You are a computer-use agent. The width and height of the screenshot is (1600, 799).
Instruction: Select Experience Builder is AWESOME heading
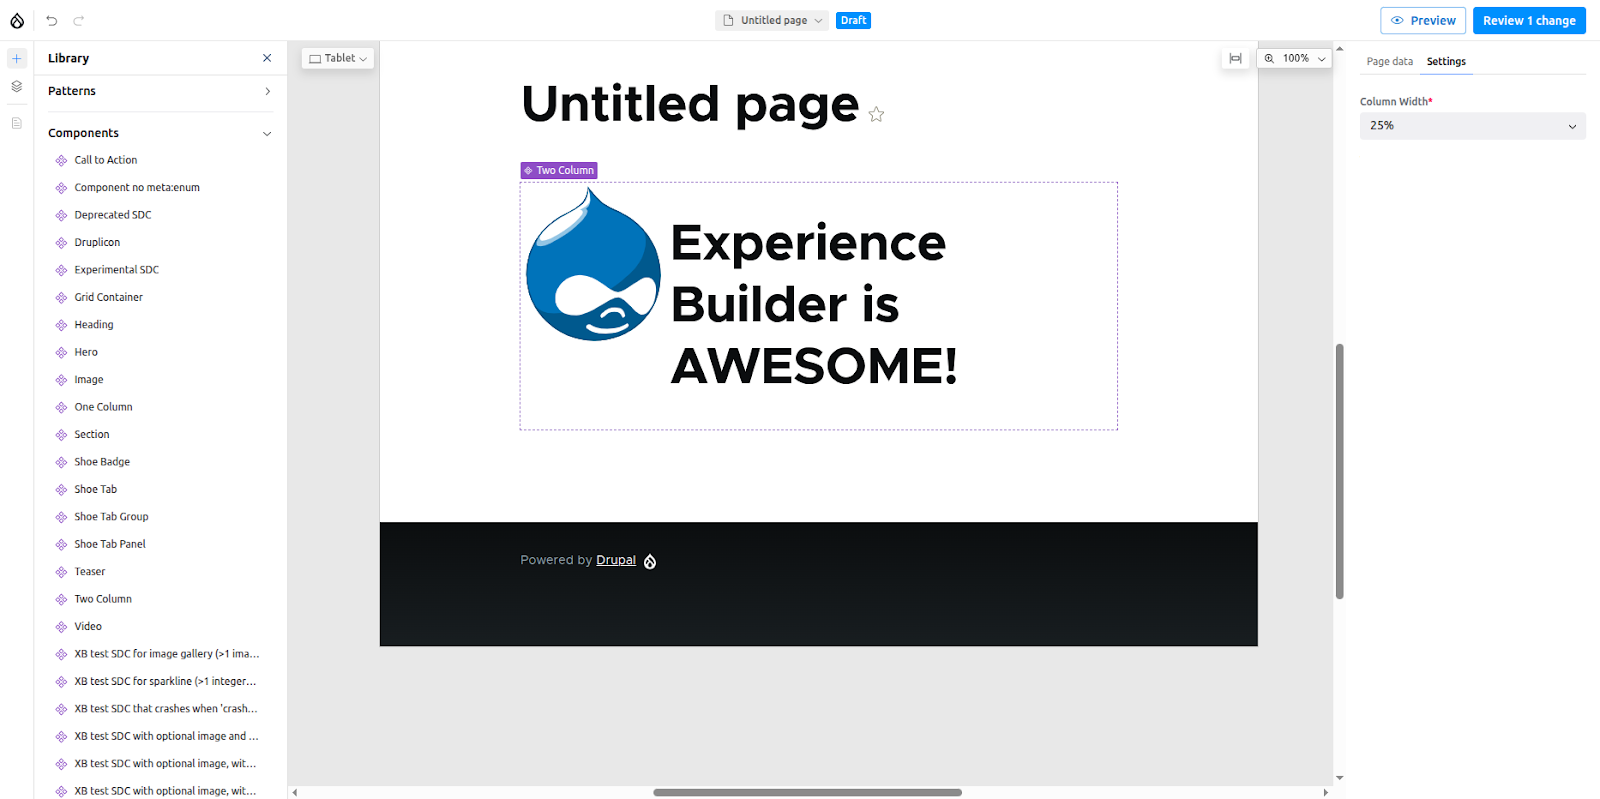814,304
